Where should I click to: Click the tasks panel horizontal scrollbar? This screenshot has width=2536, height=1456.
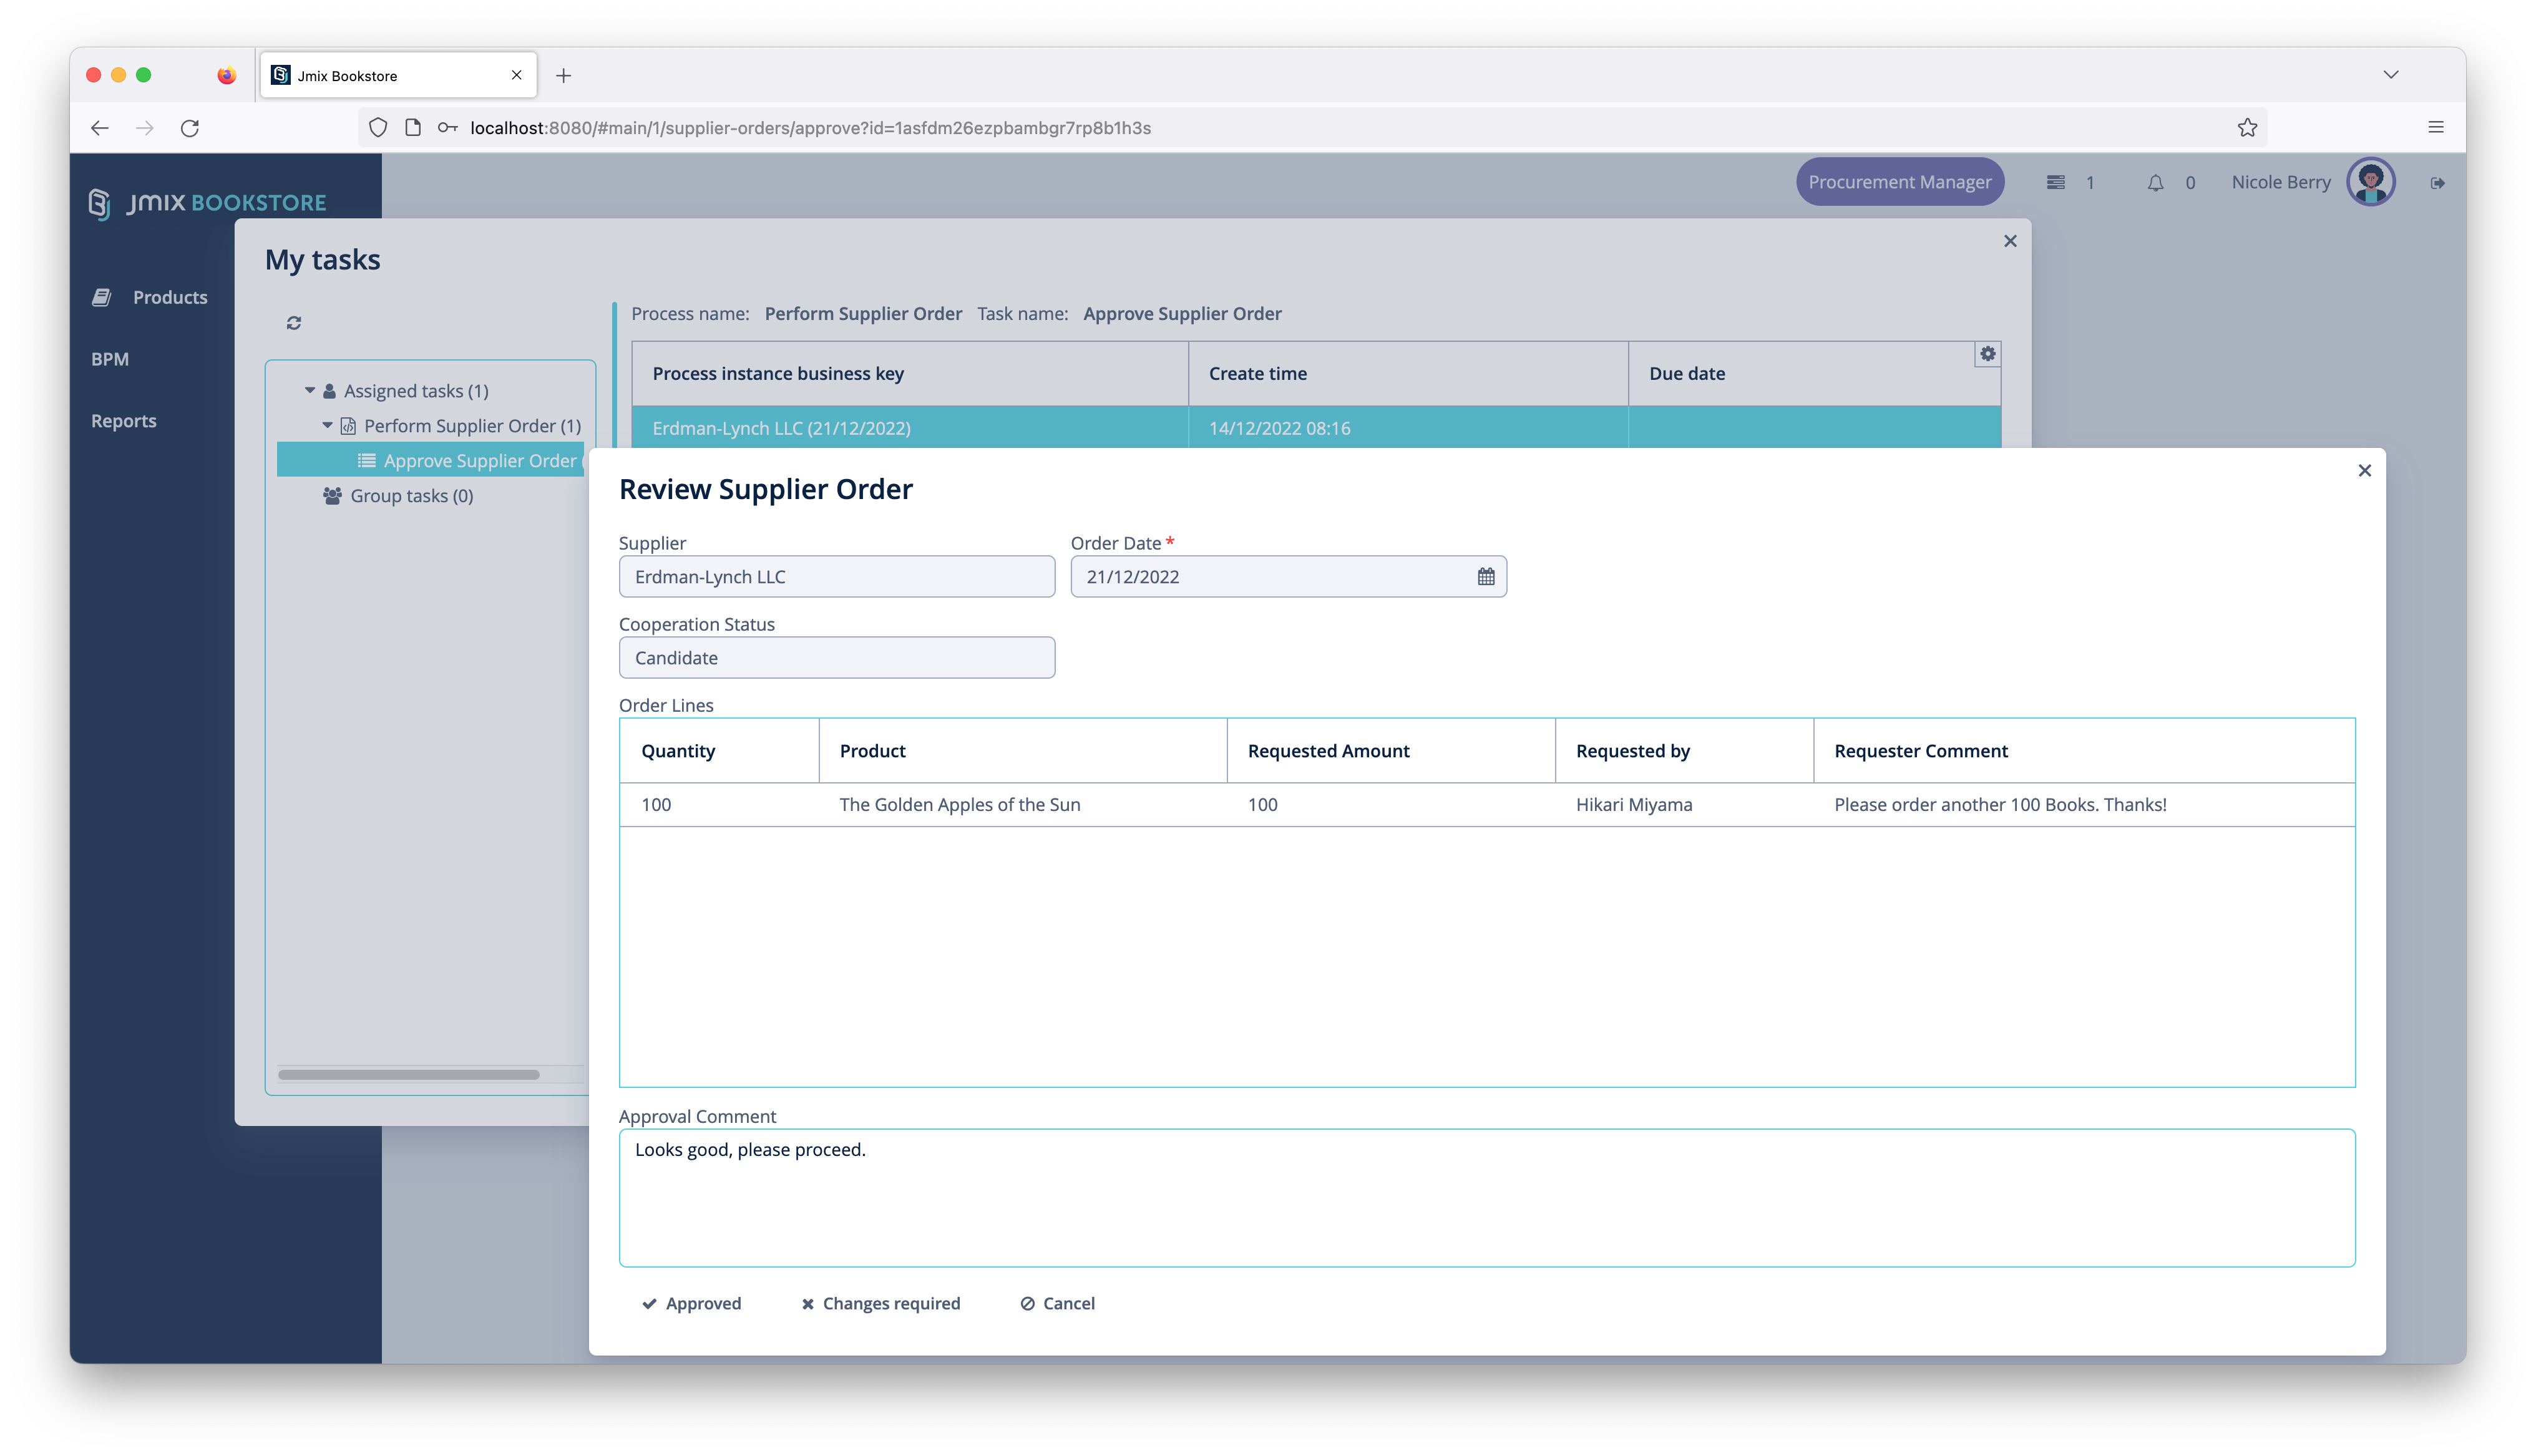coord(409,1075)
